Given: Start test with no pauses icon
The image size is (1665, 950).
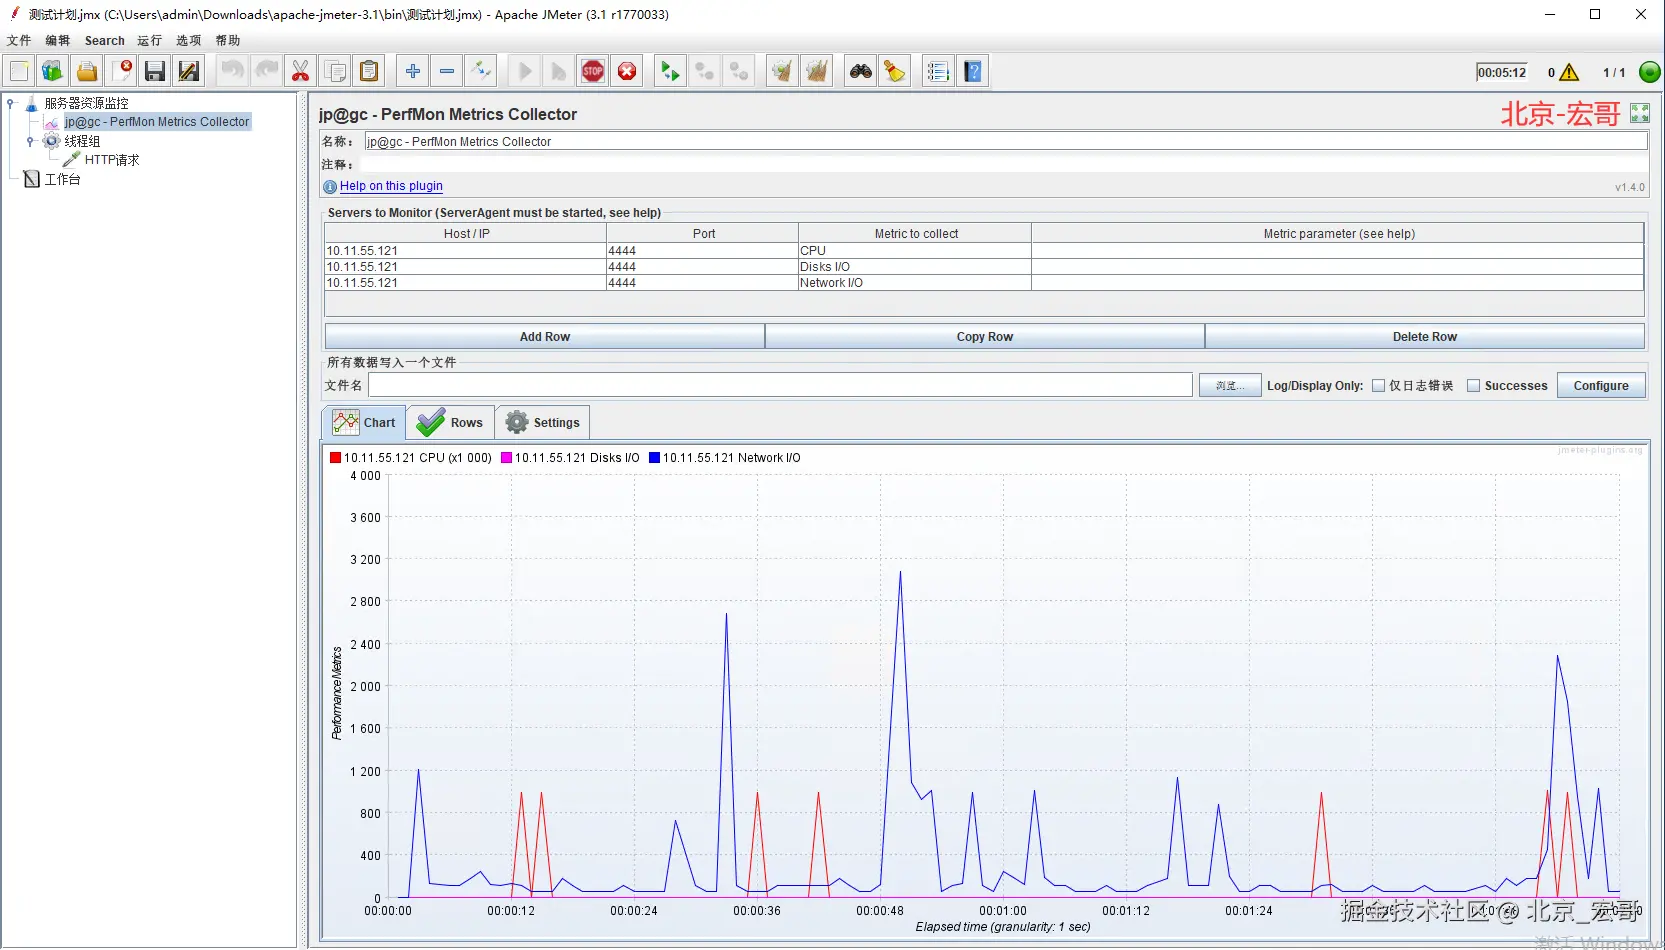Looking at the screenshot, I should click(x=559, y=71).
